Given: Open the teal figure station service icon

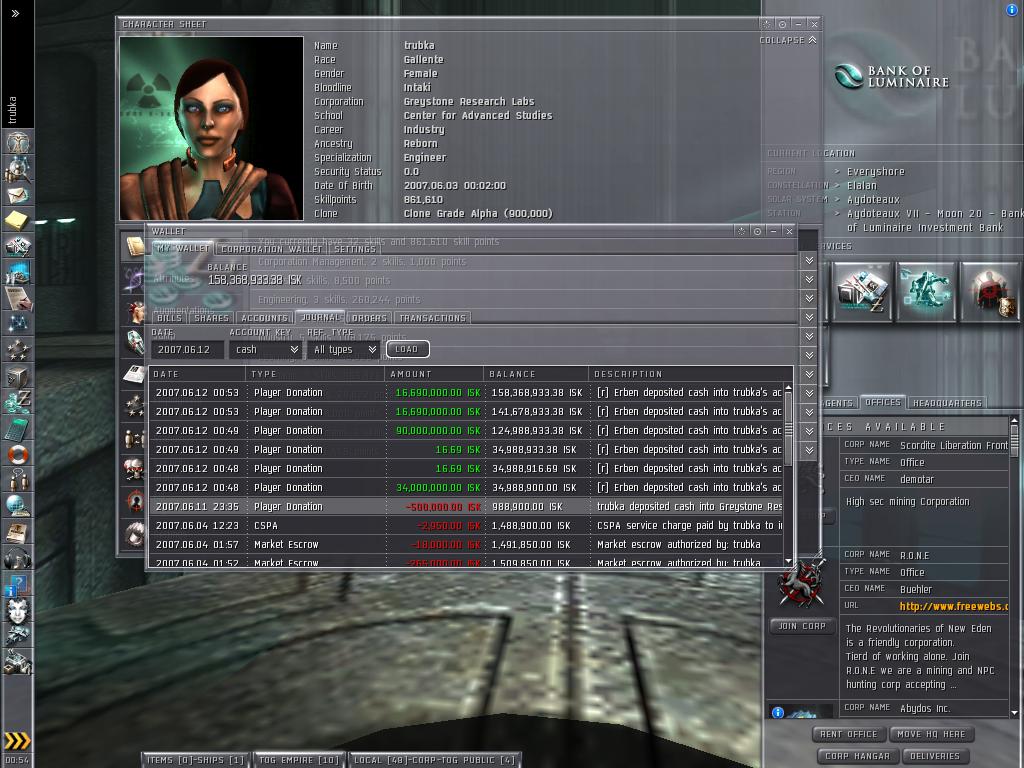Looking at the screenshot, I should [926, 291].
